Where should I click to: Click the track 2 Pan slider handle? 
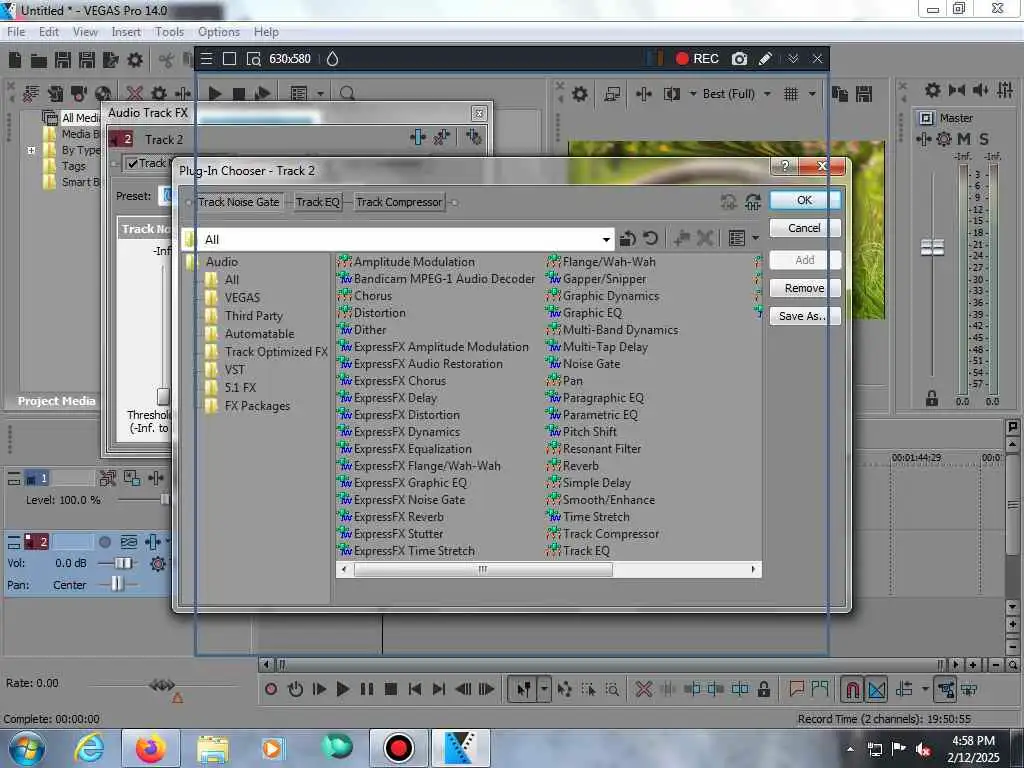point(116,584)
